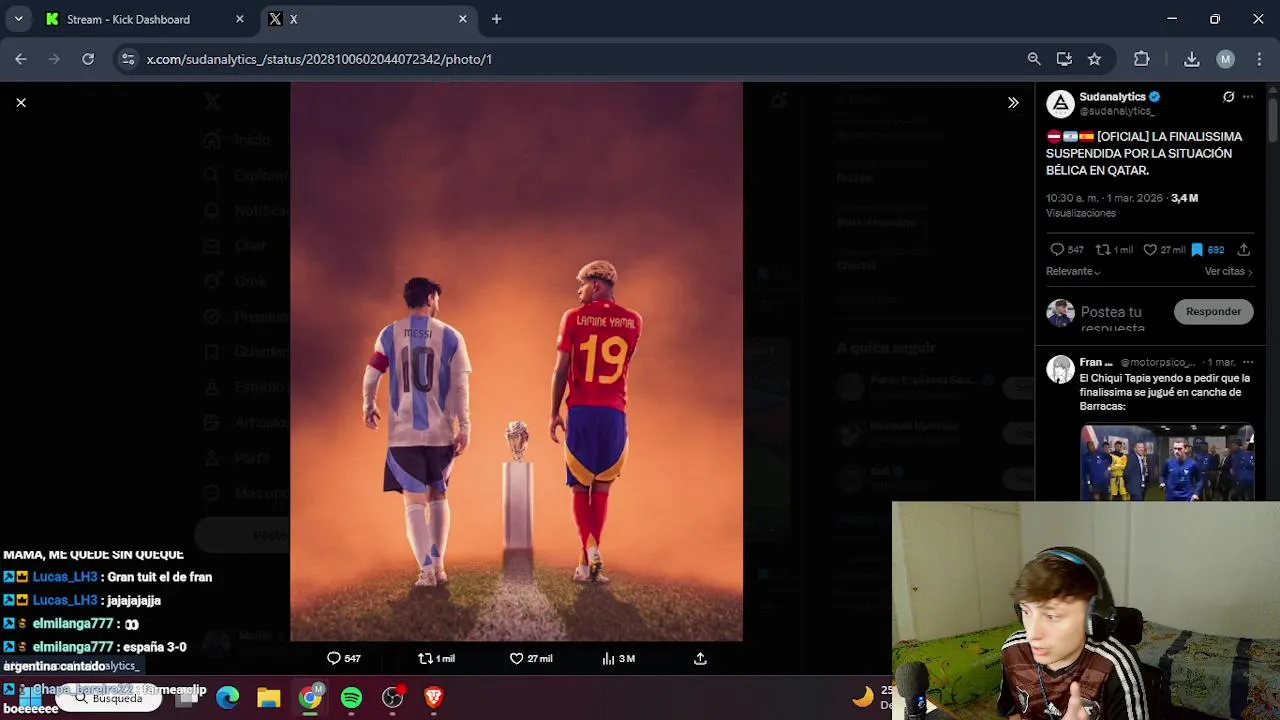Image resolution: width=1280 pixels, height=720 pixels.
Task: Open Brave browser from taskbar
Action: click(433, 697)
